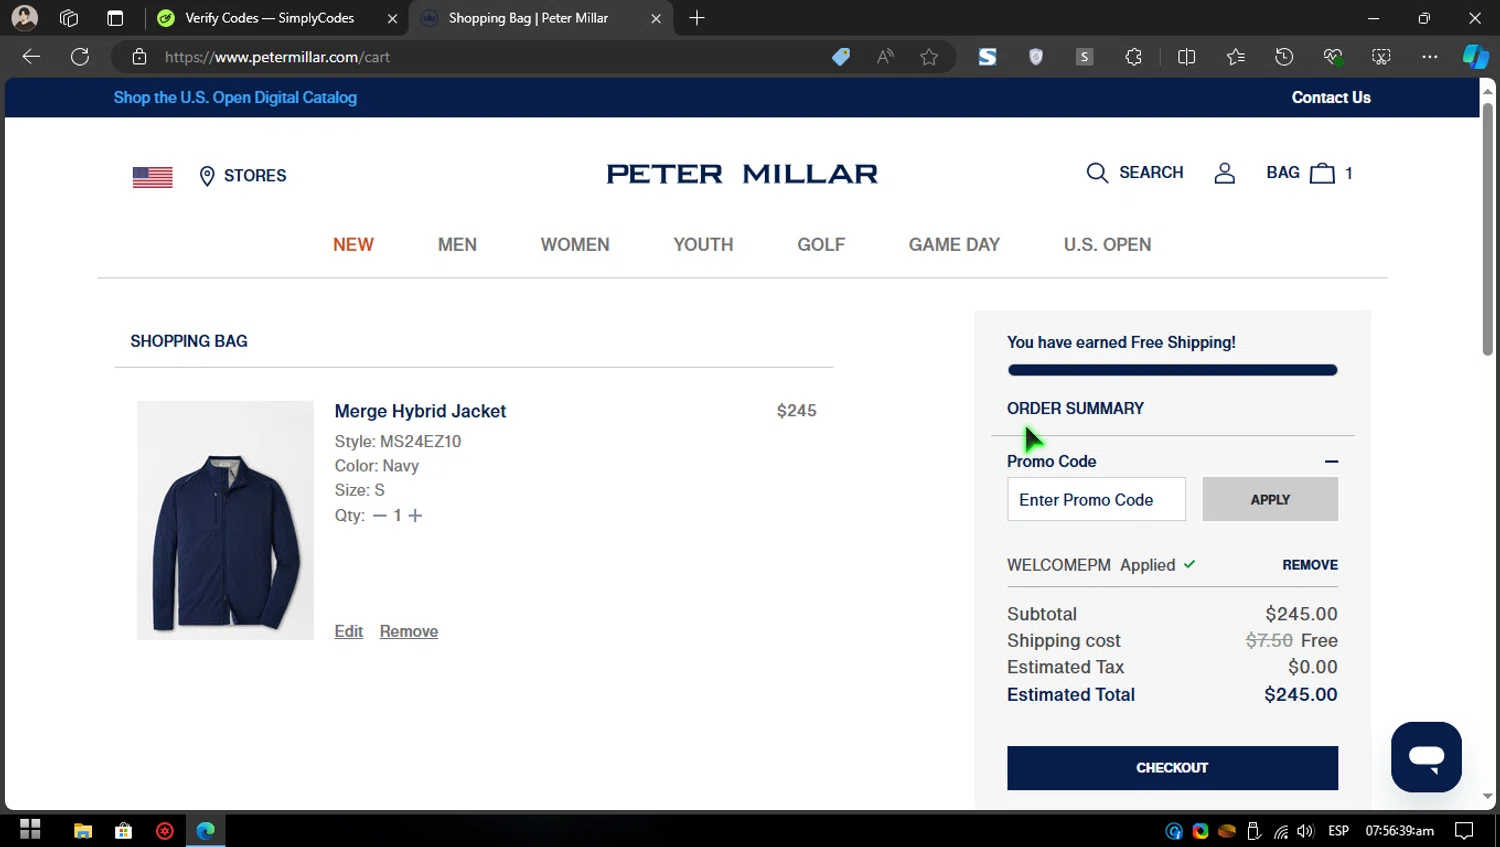Open the WOMEN menu
This screenshot has width=1500, height=847.
575,245
